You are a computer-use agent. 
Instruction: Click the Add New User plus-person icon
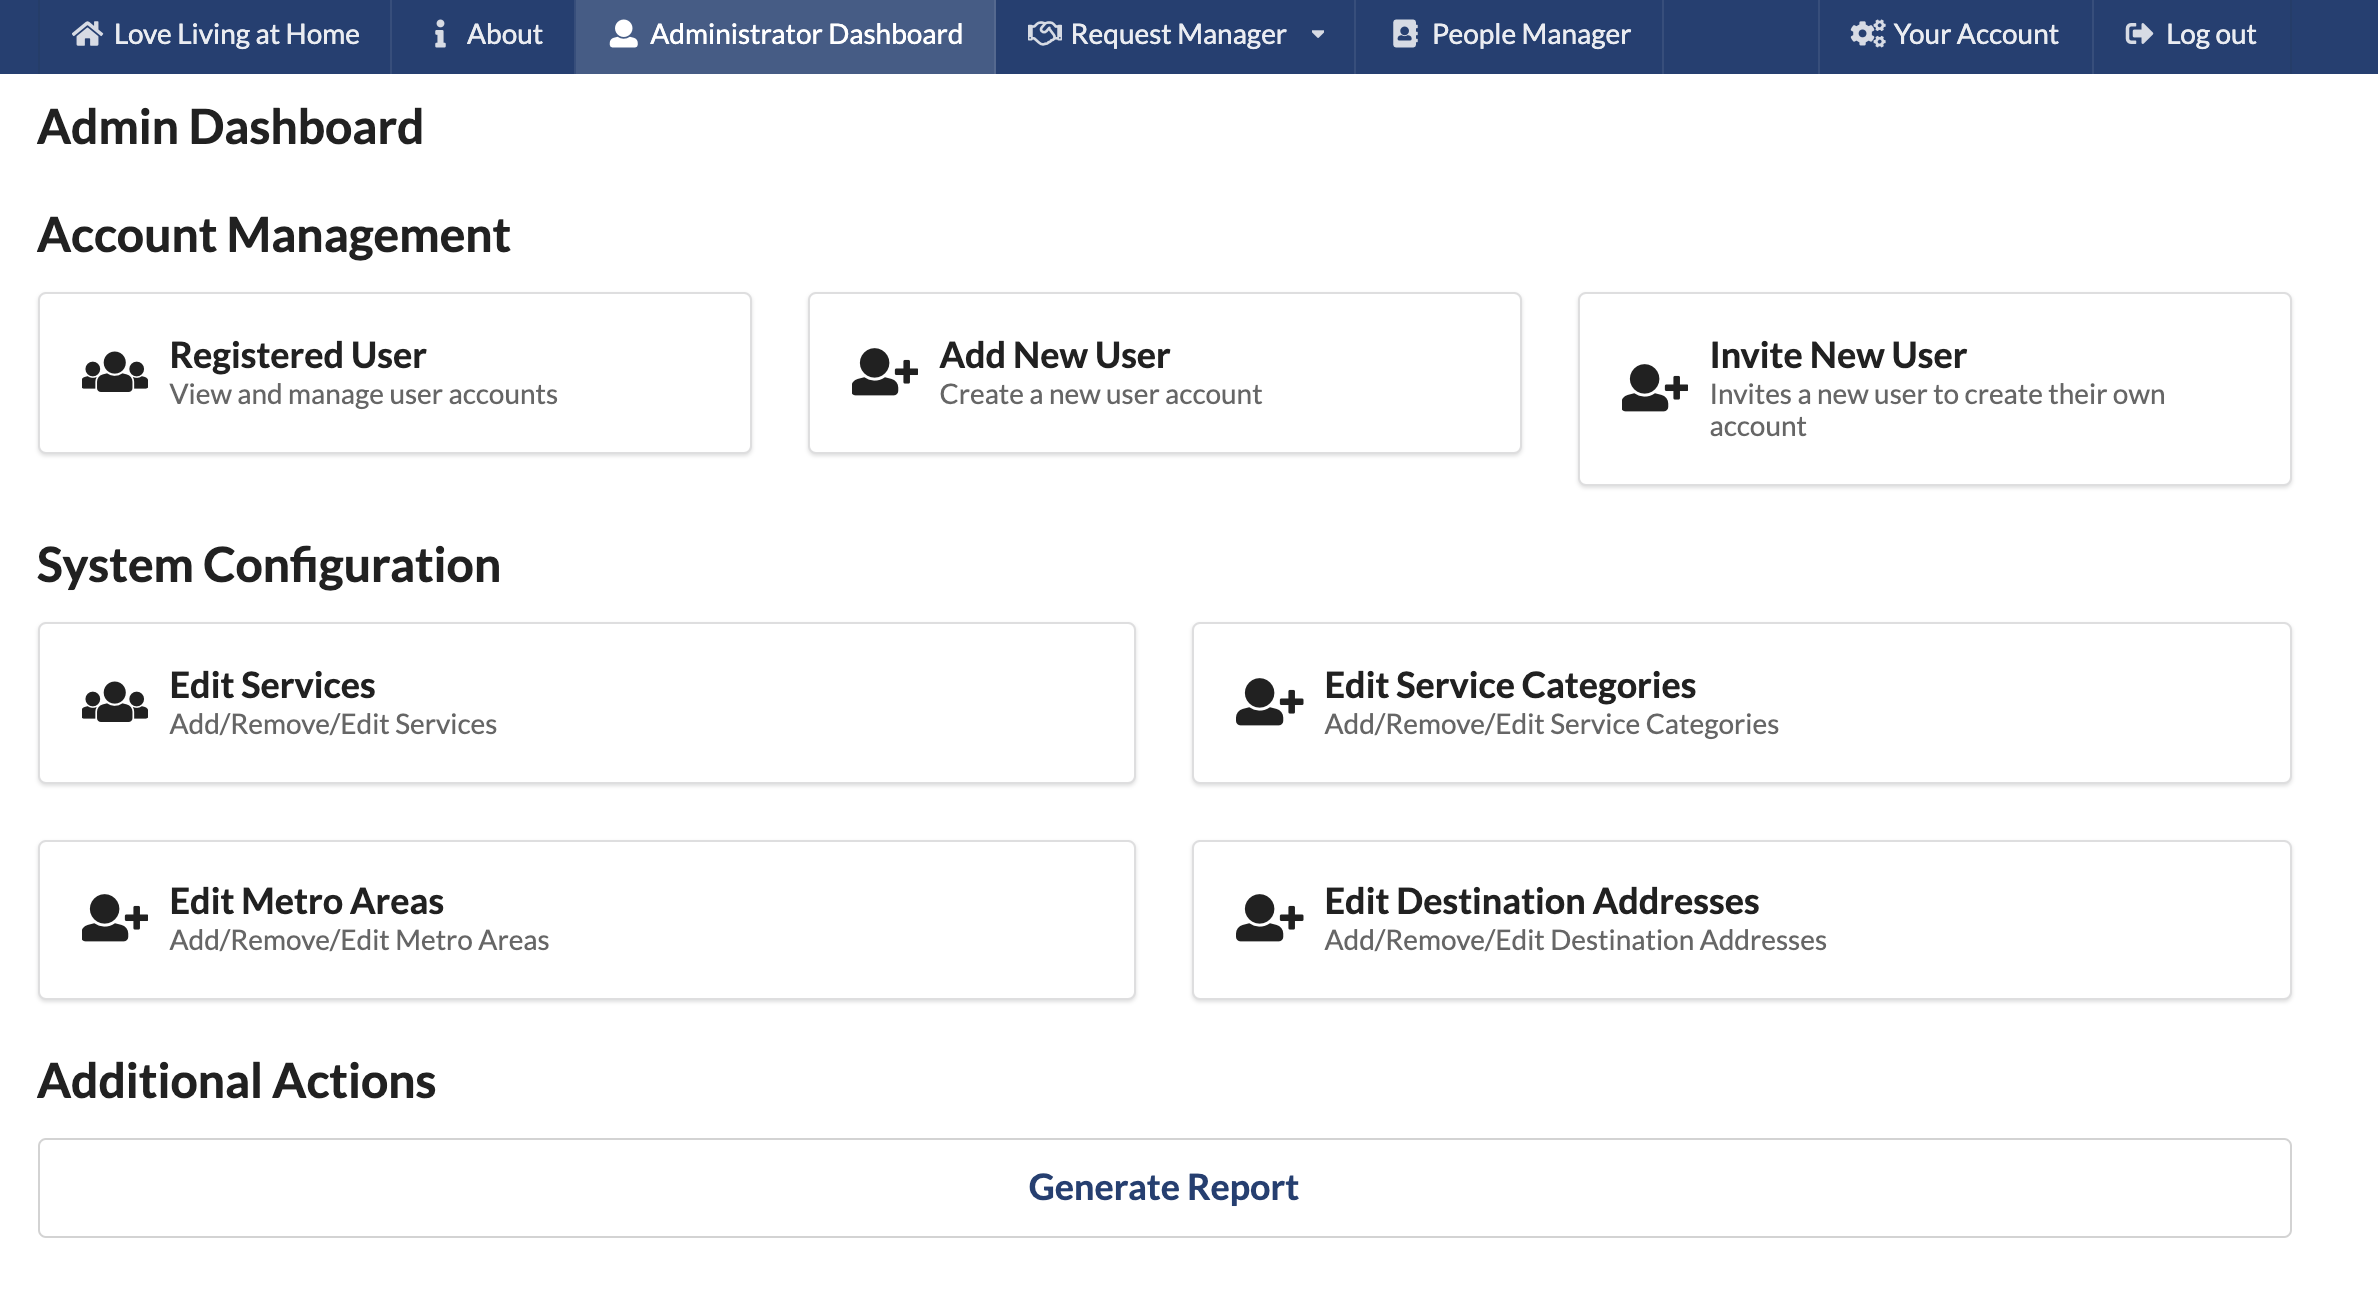[x=885, y=372]
